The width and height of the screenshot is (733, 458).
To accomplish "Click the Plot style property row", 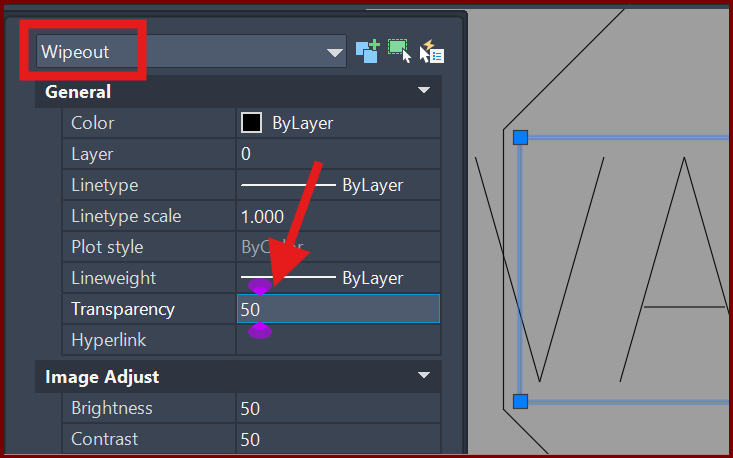I will coord(150,247).
